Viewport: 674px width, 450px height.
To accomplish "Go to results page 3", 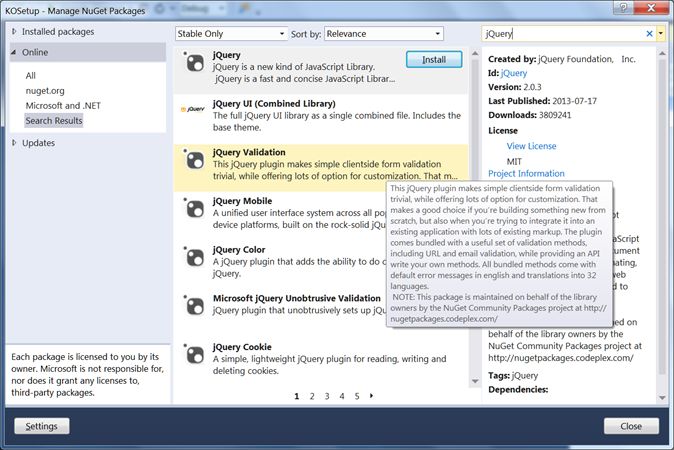I will (x=327, y=396).
